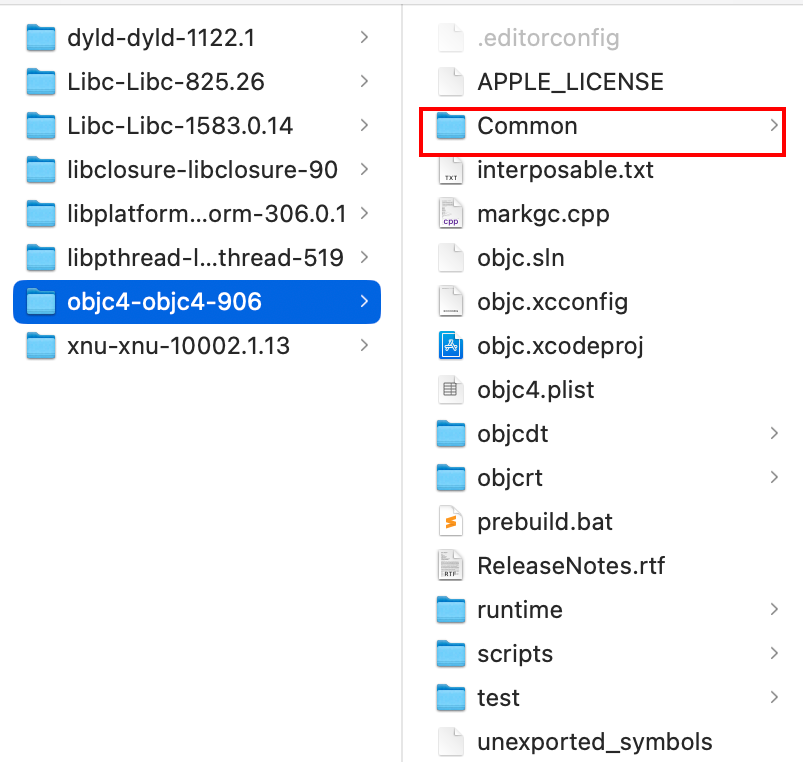Expand the test folder chevron
The height and width of the screenshot is (762, 803).
(x=774, y=698)
